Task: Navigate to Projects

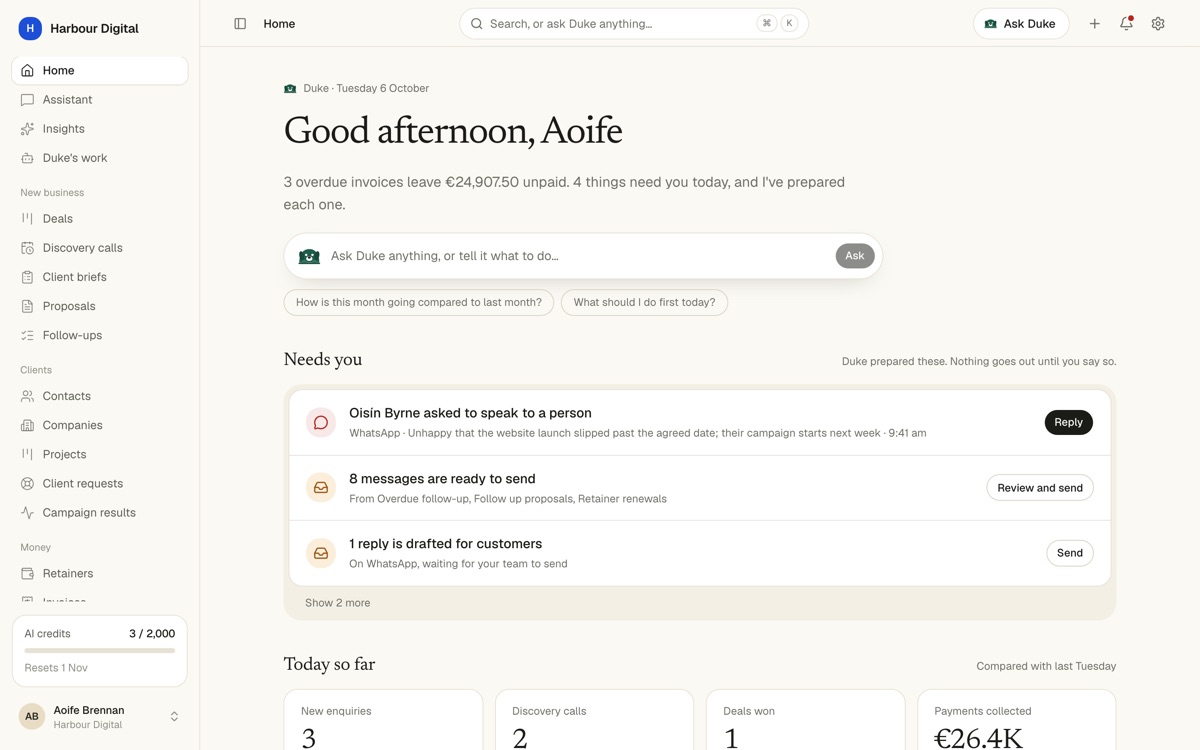Action: [x=100, y=454]
